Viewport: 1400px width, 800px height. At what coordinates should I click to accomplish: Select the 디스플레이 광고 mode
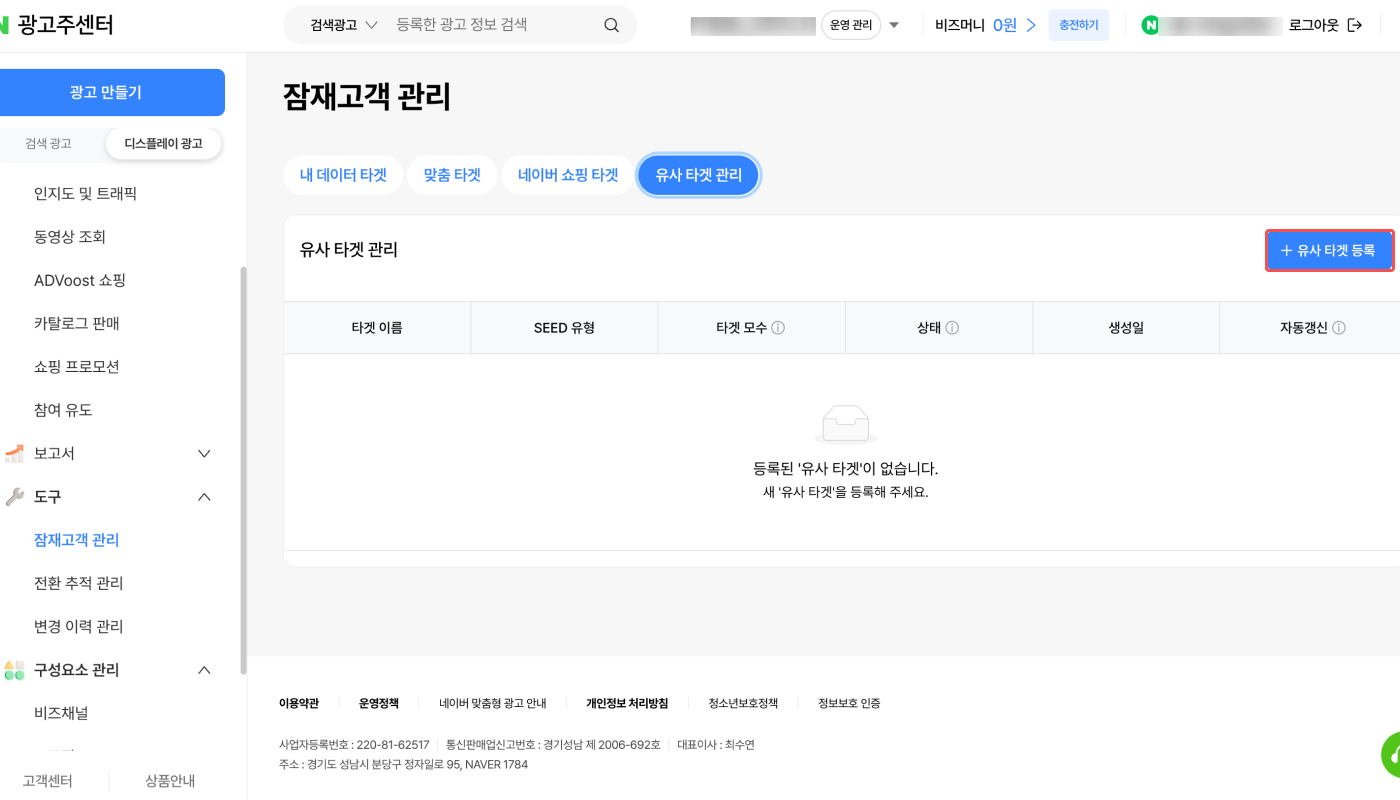pos(163,144)
